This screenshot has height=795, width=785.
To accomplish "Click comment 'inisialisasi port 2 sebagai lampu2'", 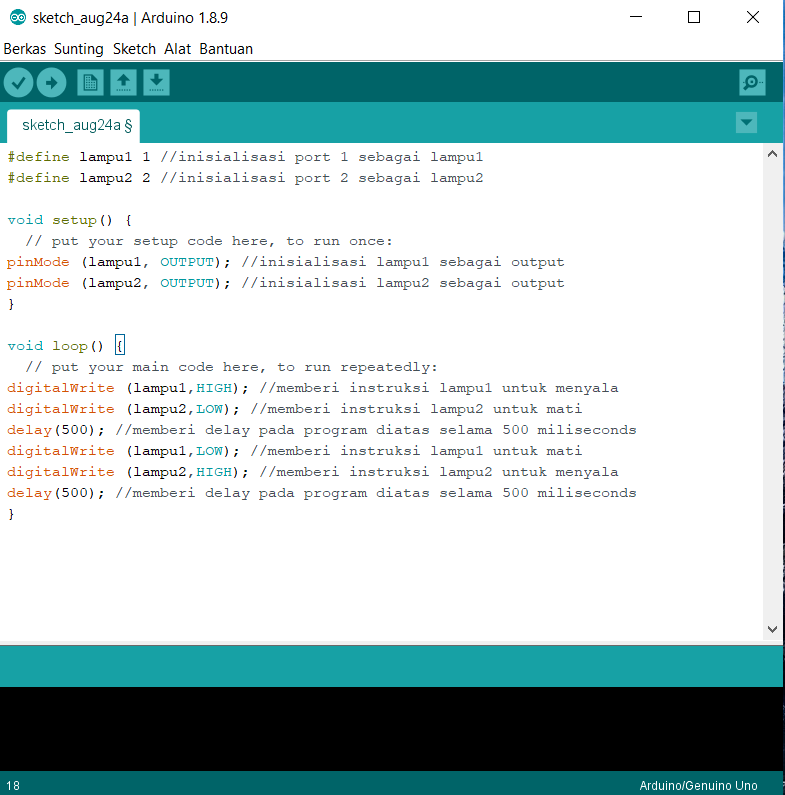I will coord(322,178).
